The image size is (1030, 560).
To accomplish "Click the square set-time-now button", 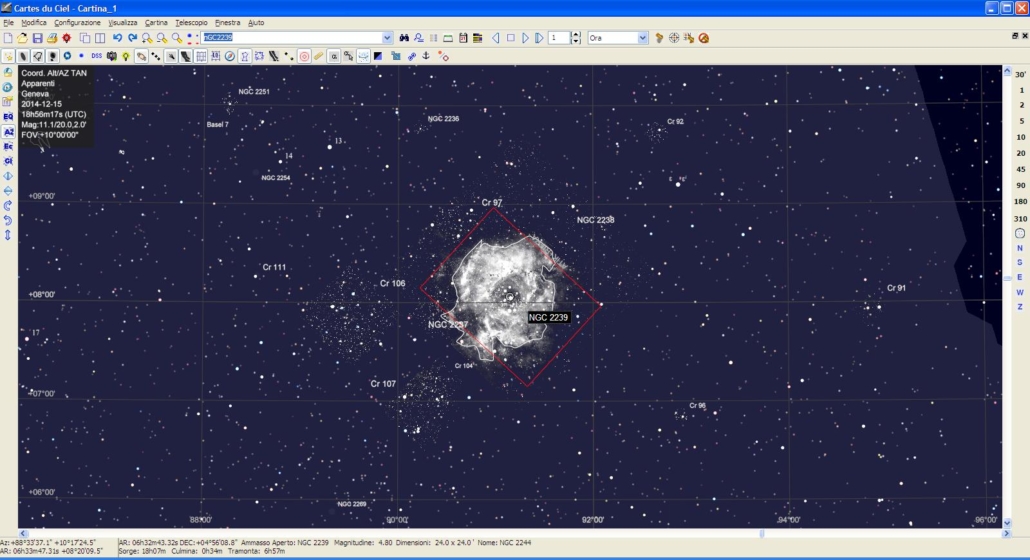I will (510, 38).
